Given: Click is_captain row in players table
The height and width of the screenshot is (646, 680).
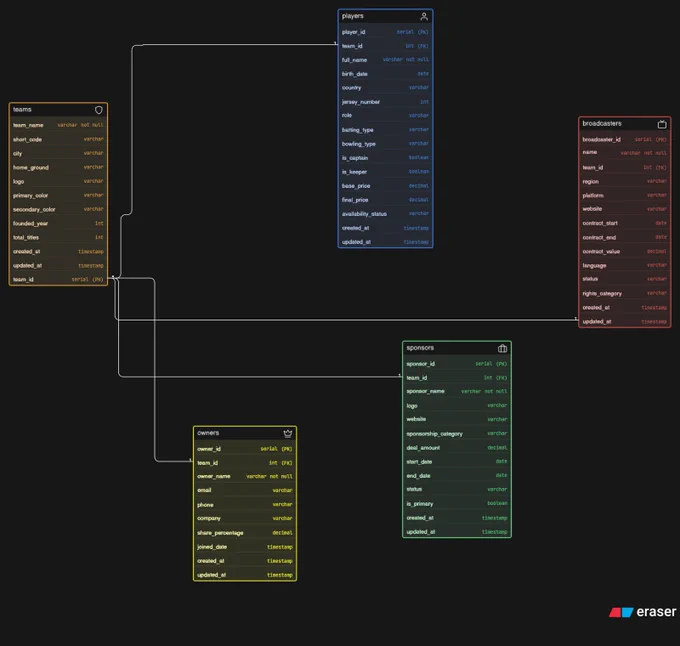Looking at the screenshot, I should click(385, 158).
